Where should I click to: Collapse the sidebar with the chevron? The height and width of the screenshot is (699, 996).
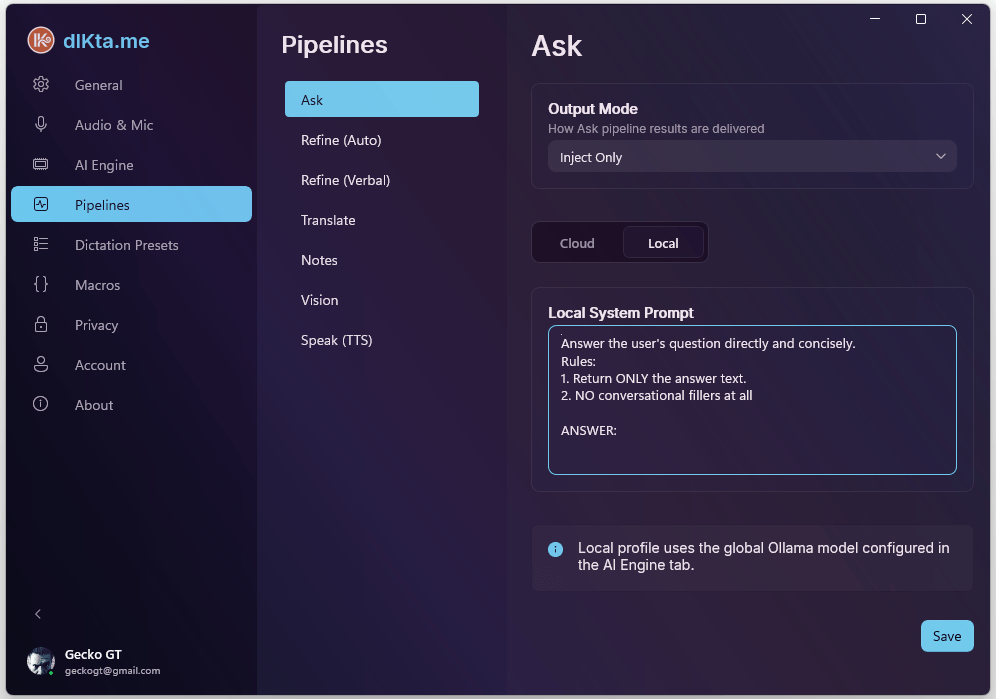point(38,614)
